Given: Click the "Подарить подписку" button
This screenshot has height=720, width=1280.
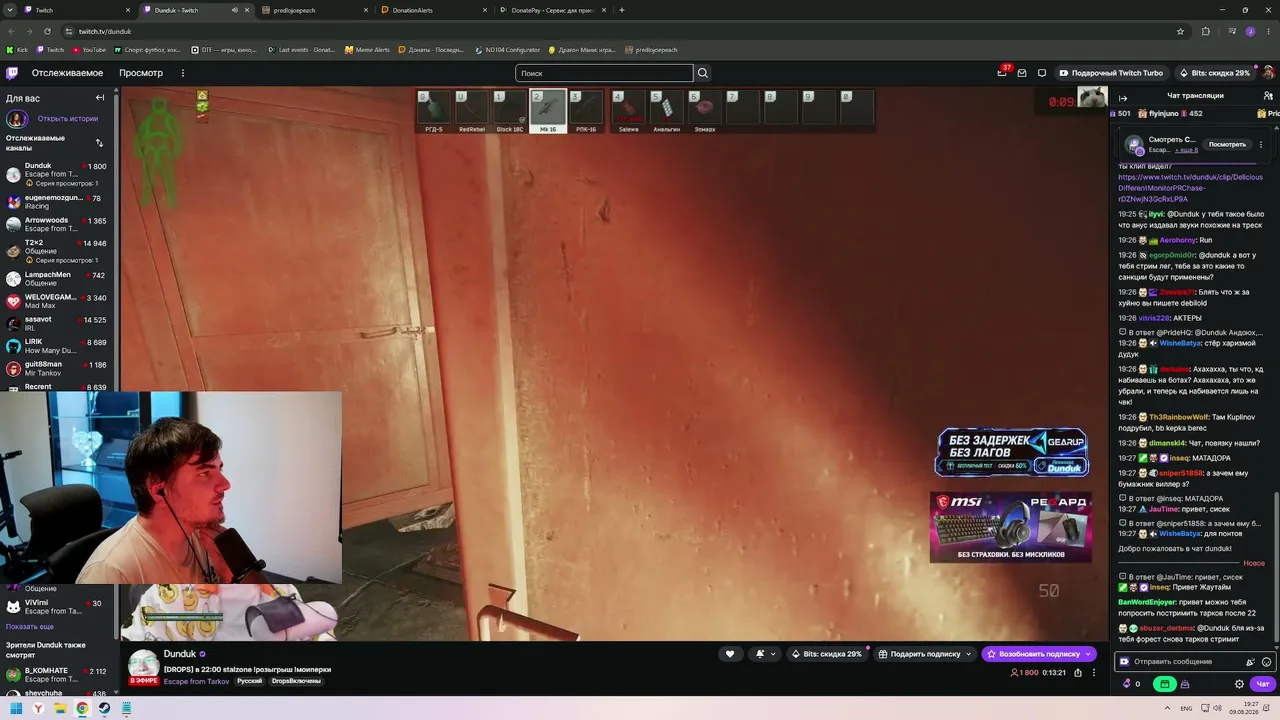Looking at the screenshot, I should click(x=925, y=654).
